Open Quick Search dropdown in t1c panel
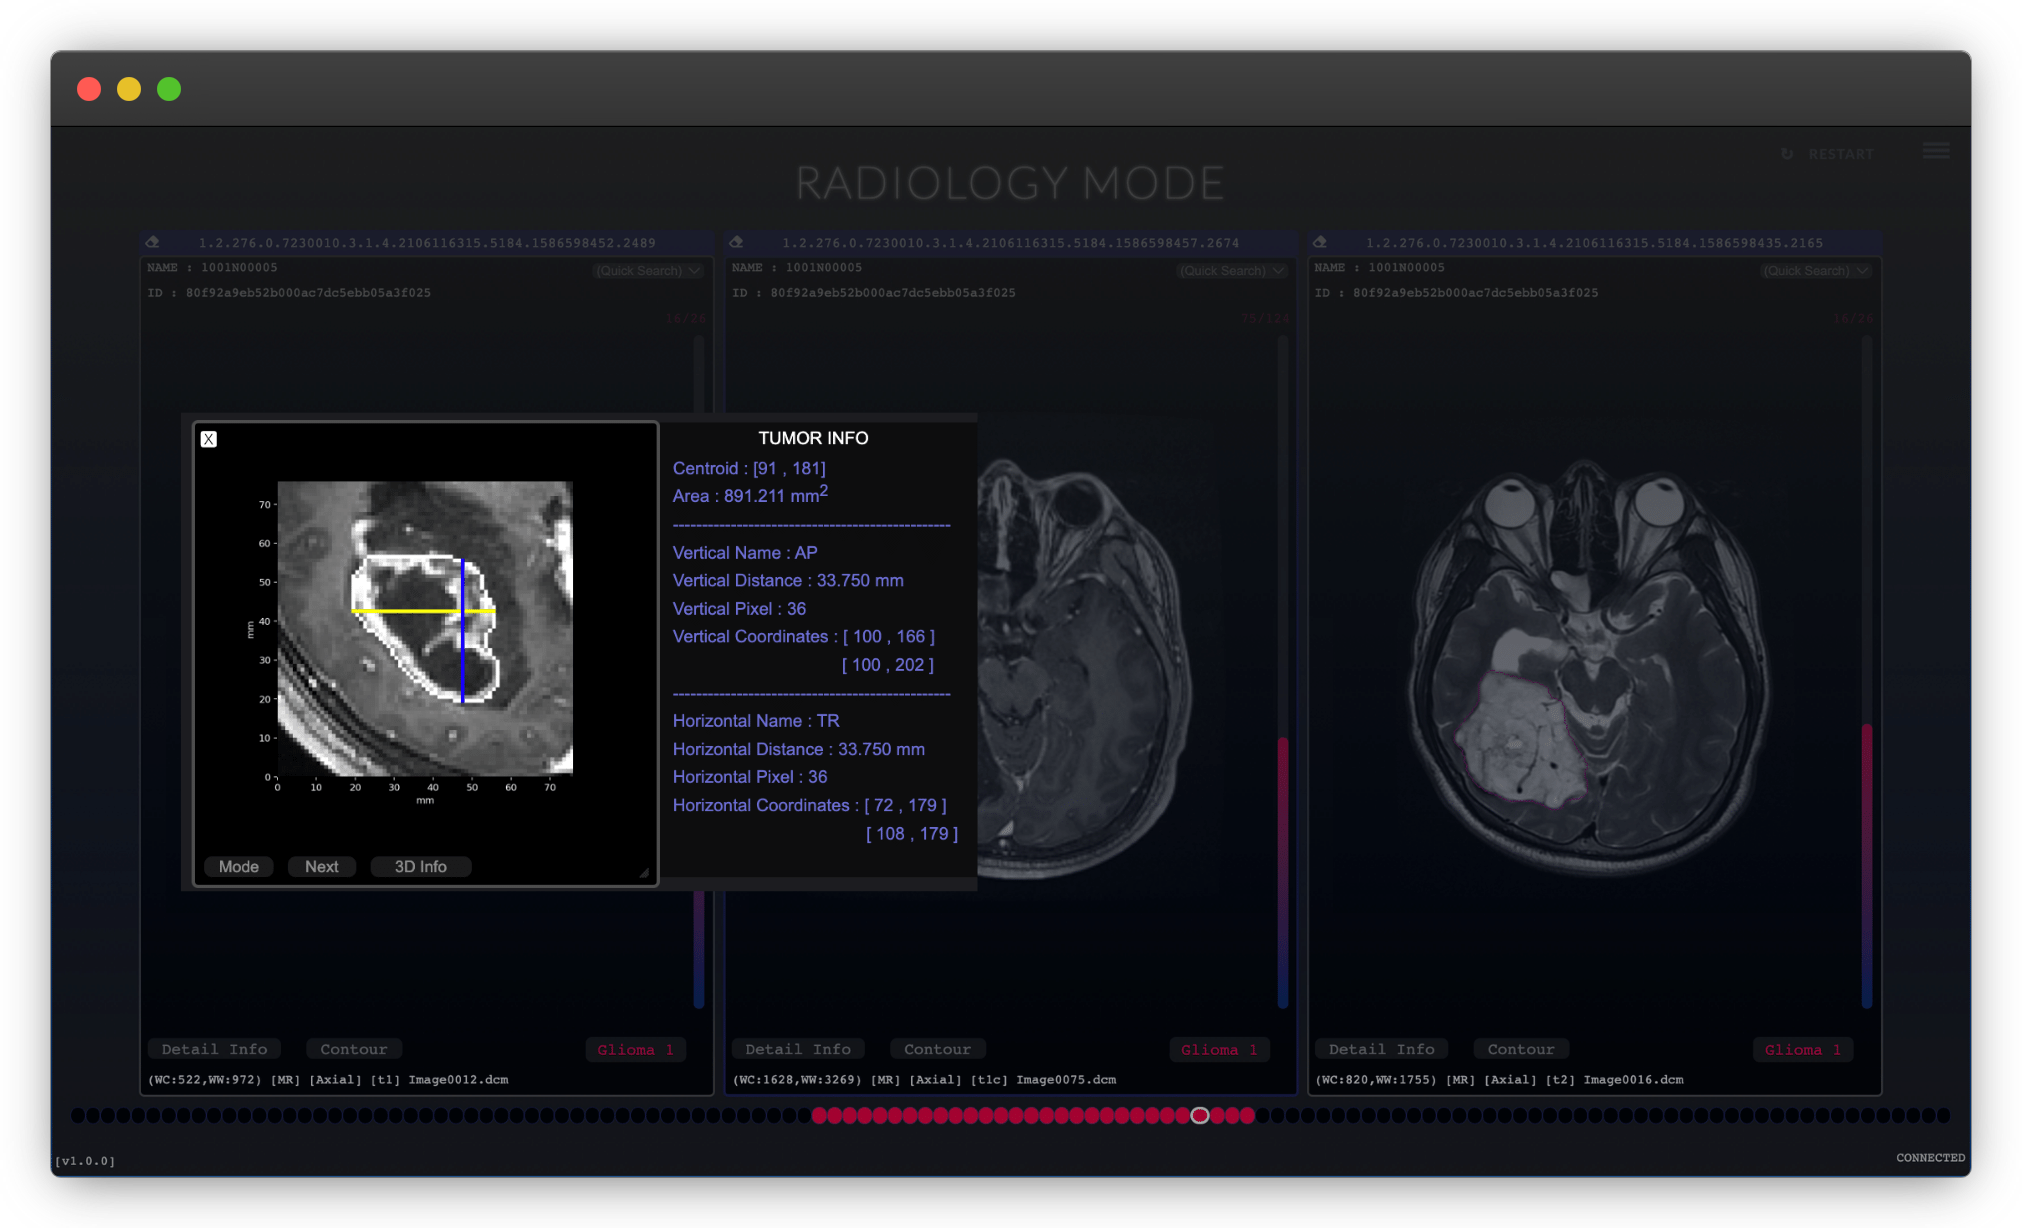Screen dimensions: 2022x1228 click(x=1232, y=271)
